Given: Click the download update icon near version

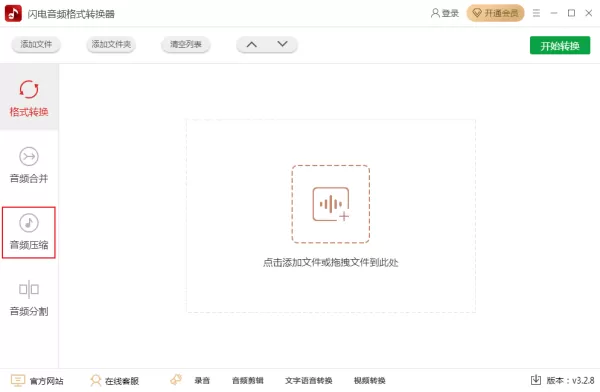Looking at the screenshot, I should [536, 380].
